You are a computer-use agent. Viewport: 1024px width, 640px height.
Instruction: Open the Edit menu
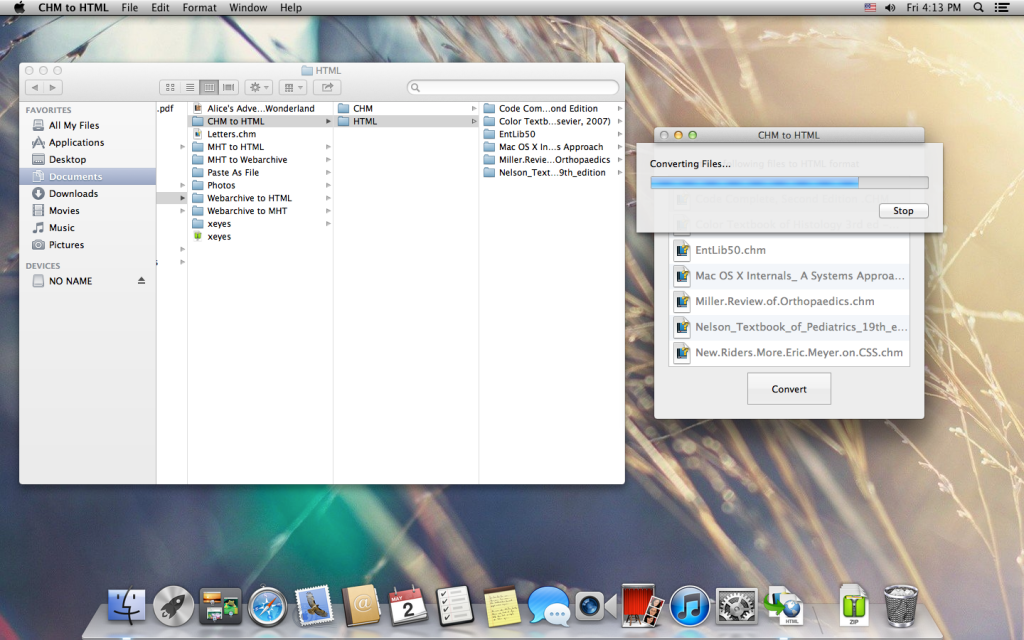[160, 8]
